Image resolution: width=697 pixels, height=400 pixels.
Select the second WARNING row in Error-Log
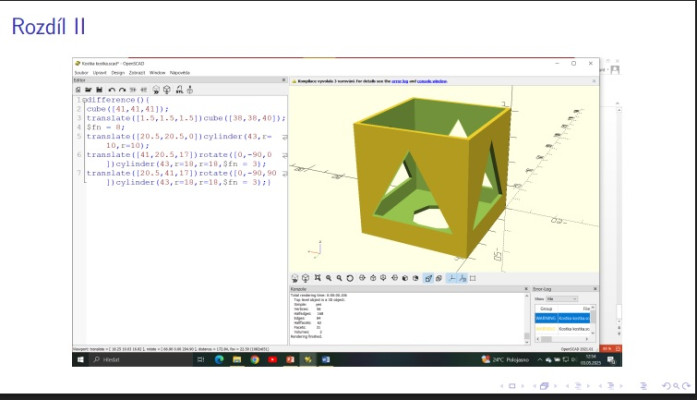pos(562,329)
